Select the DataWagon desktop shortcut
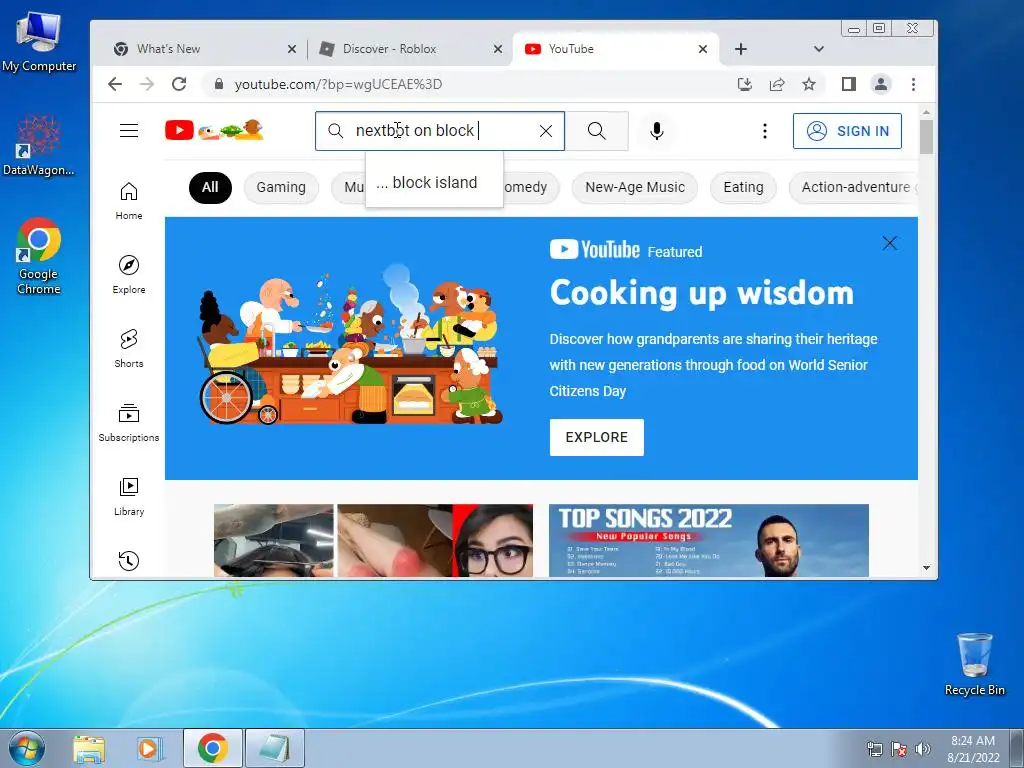The height and width of the screenshot is (768, 1024). click(x=39, y=145)
